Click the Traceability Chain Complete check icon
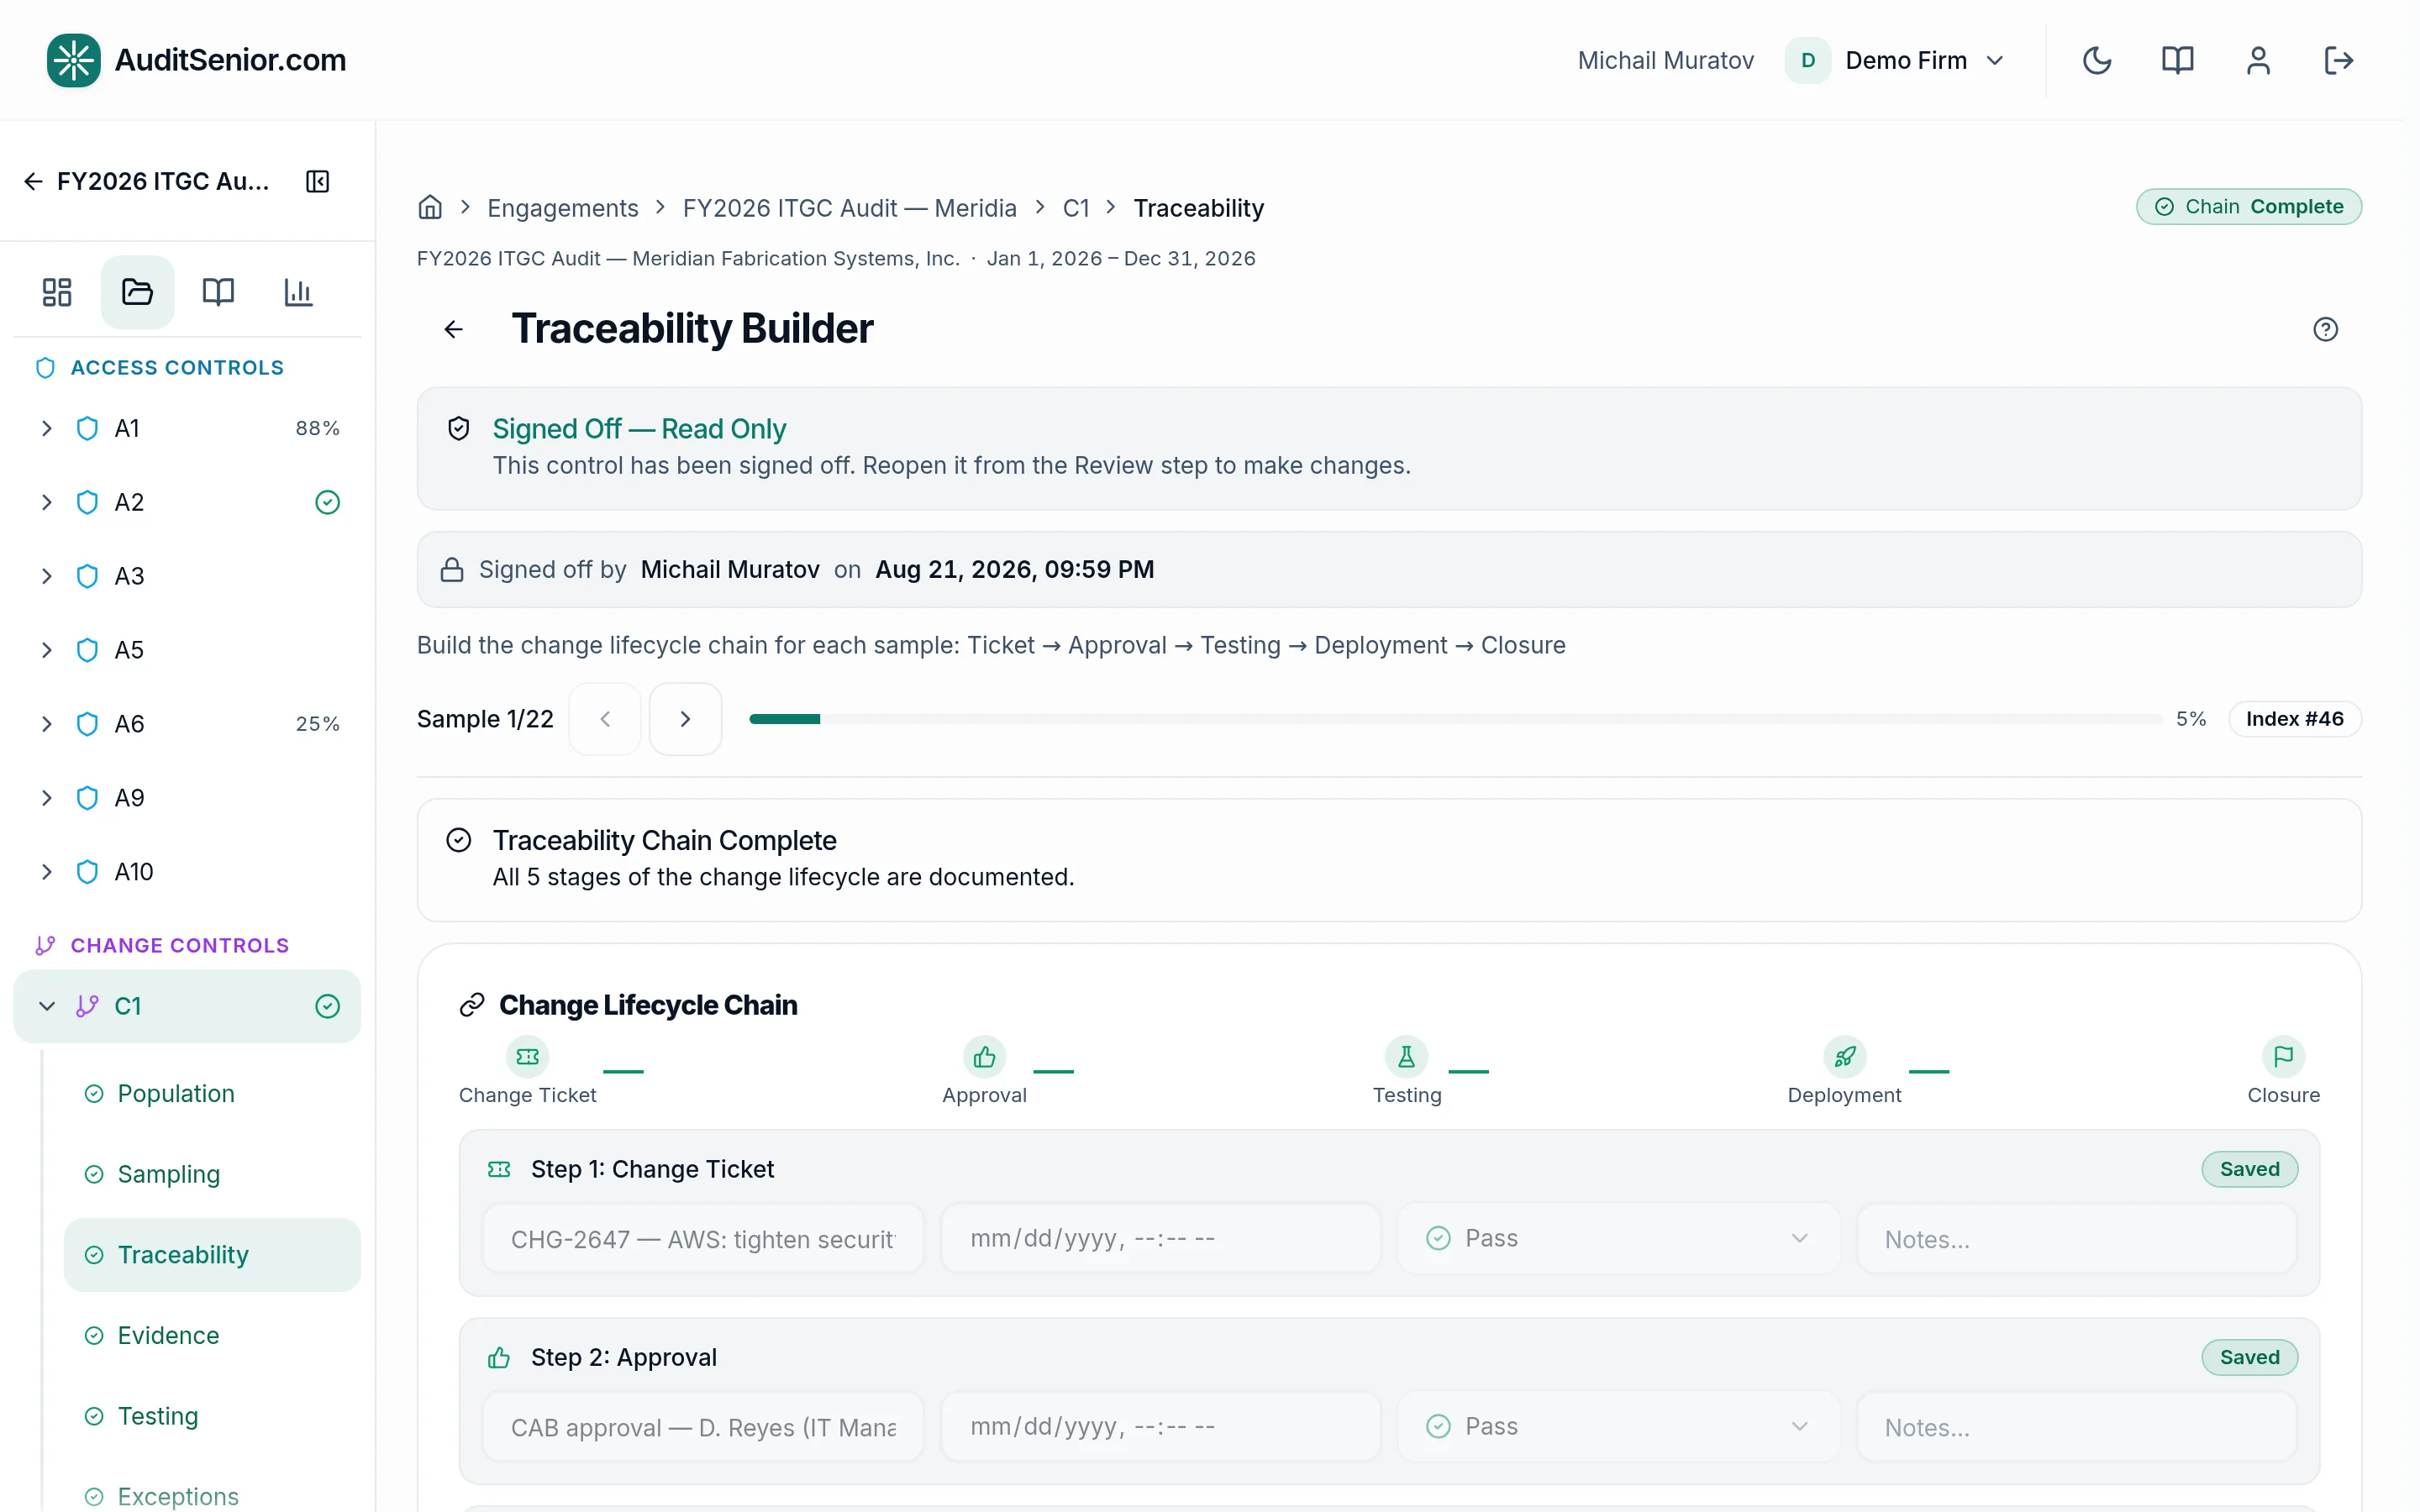Viewport: 2420px width, 1512px height. (x=459, y=840)
